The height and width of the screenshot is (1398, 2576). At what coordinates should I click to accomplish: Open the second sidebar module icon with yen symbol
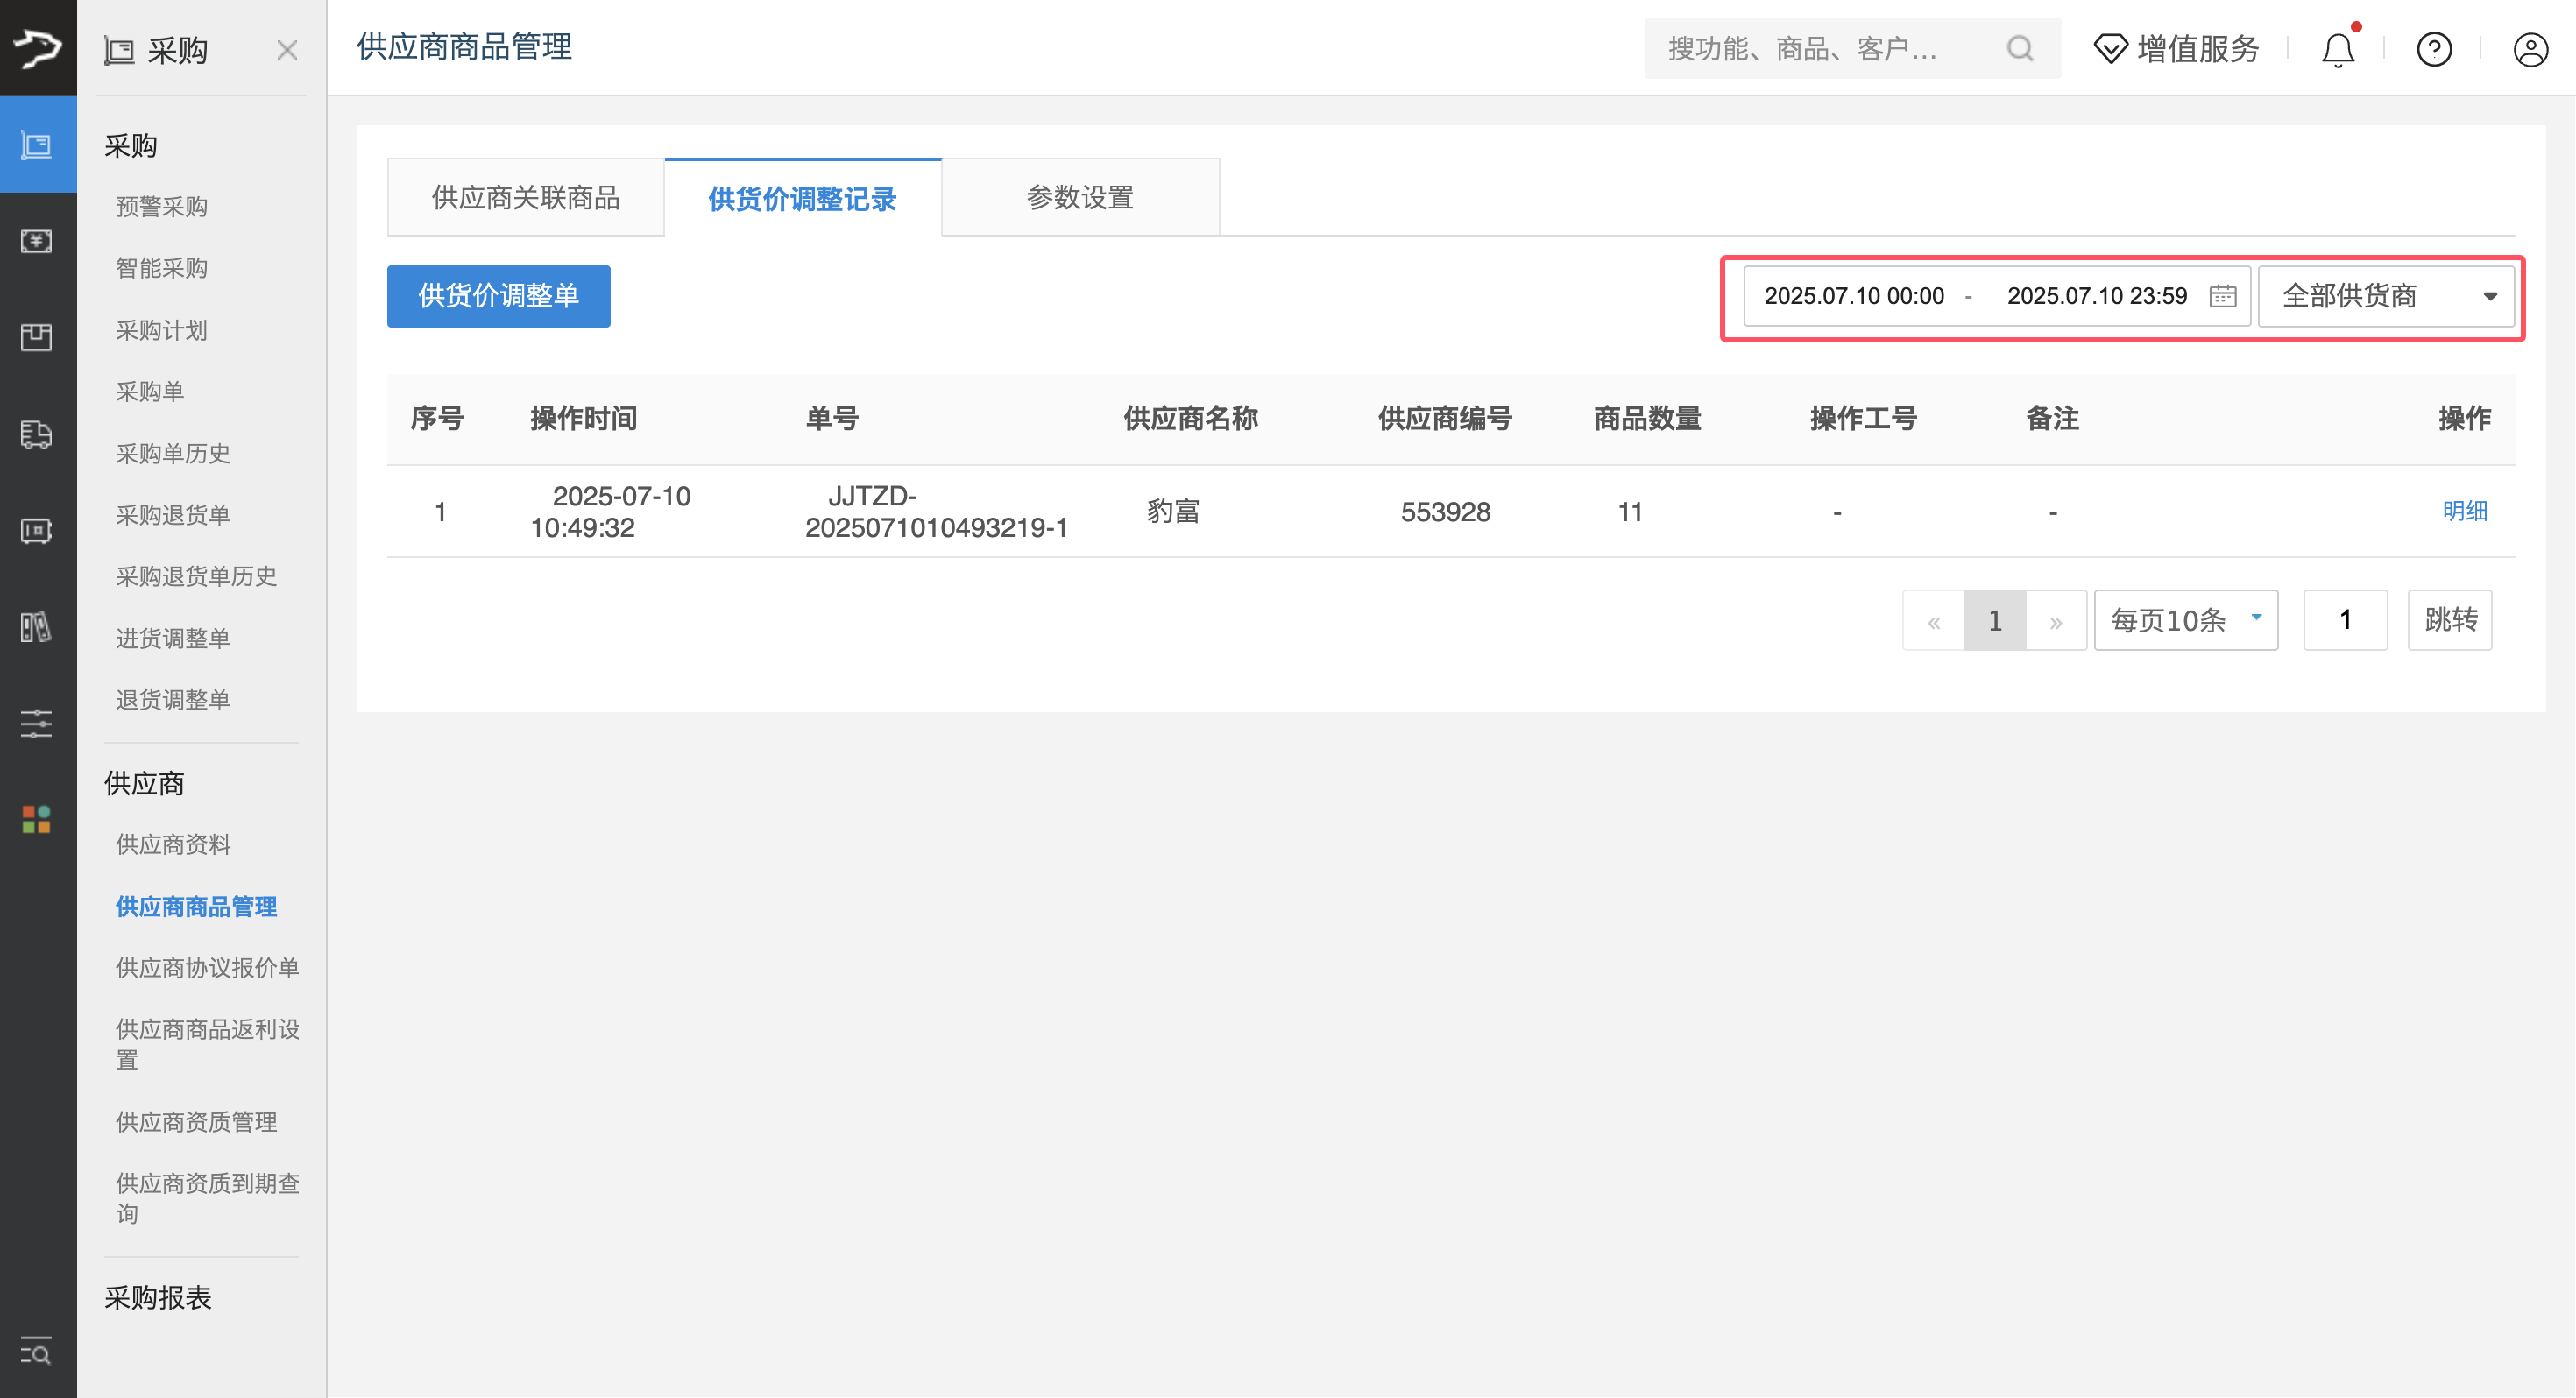click(x=37, y=241)
